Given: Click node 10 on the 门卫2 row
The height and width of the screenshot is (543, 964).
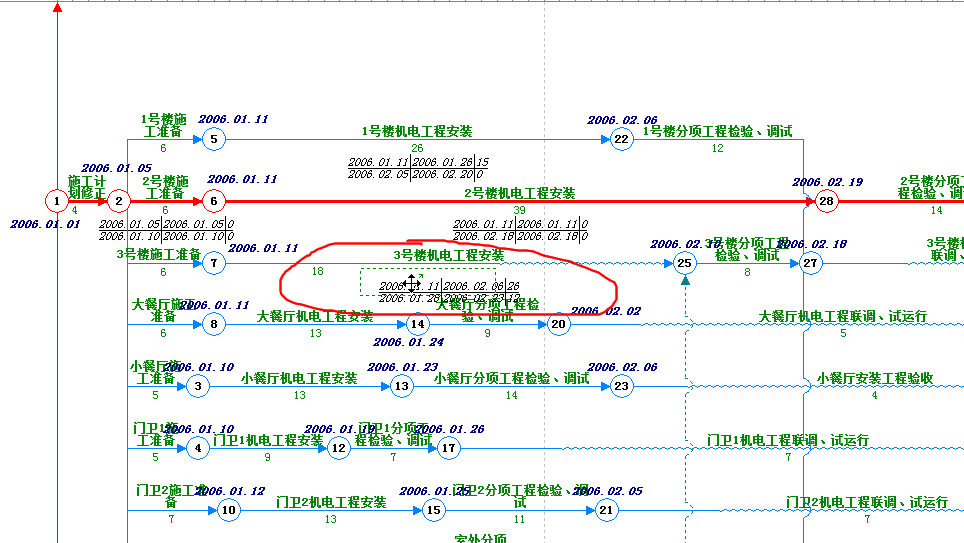Looking at the screenshot, I should [x=229, y=510].
